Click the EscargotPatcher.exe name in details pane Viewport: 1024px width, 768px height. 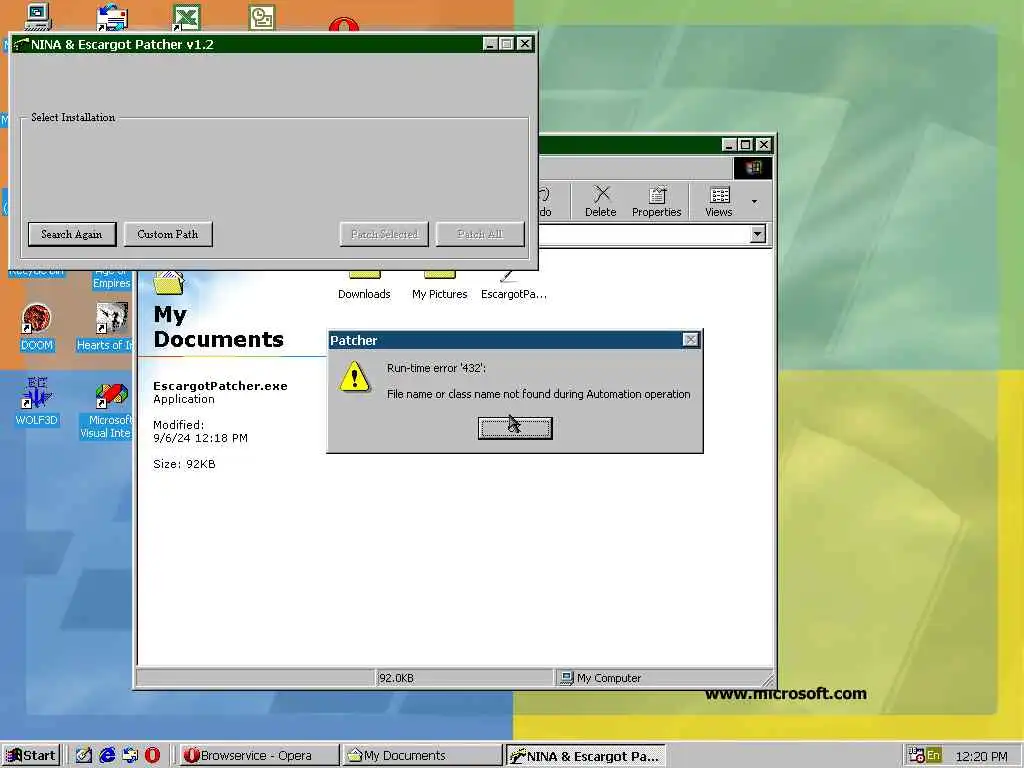[220, 386]
